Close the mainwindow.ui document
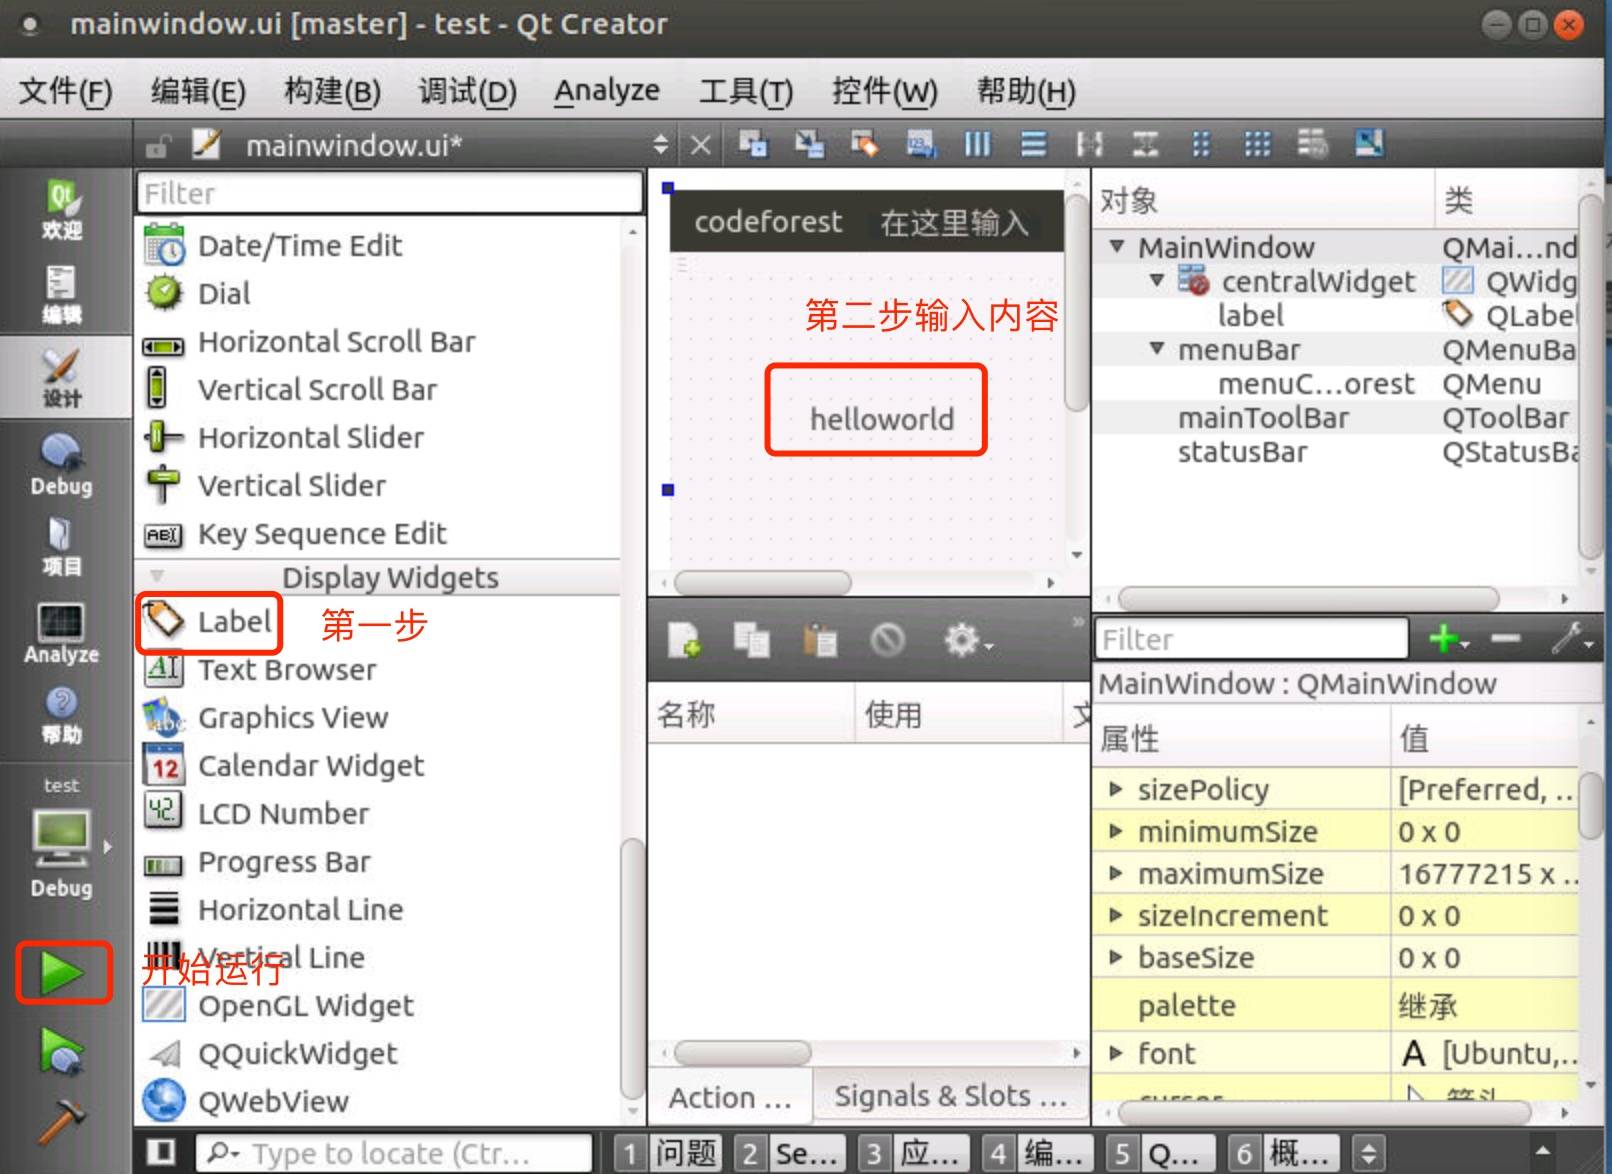1612x1174 pixels. pos(701,145)
